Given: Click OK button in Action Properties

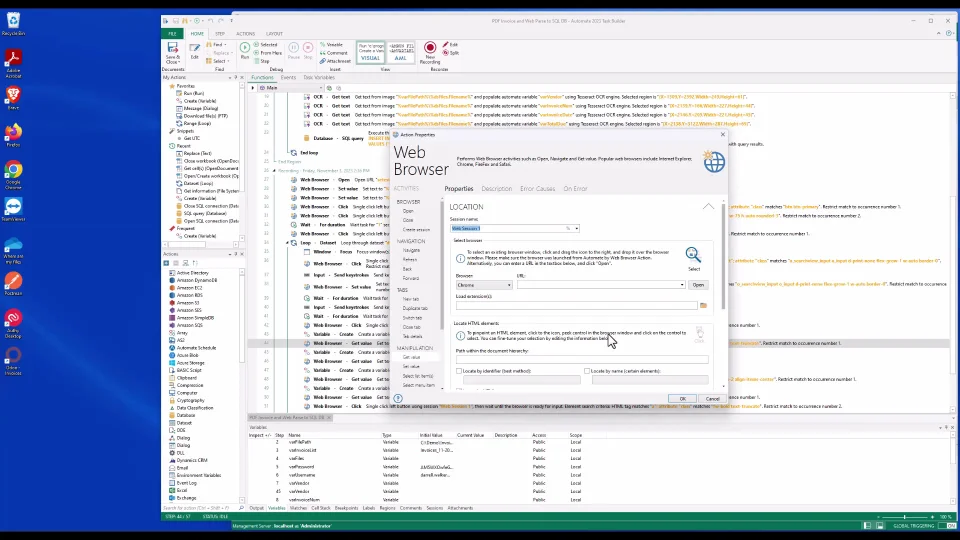Looking at the screenshot, I should coord(682,399).
